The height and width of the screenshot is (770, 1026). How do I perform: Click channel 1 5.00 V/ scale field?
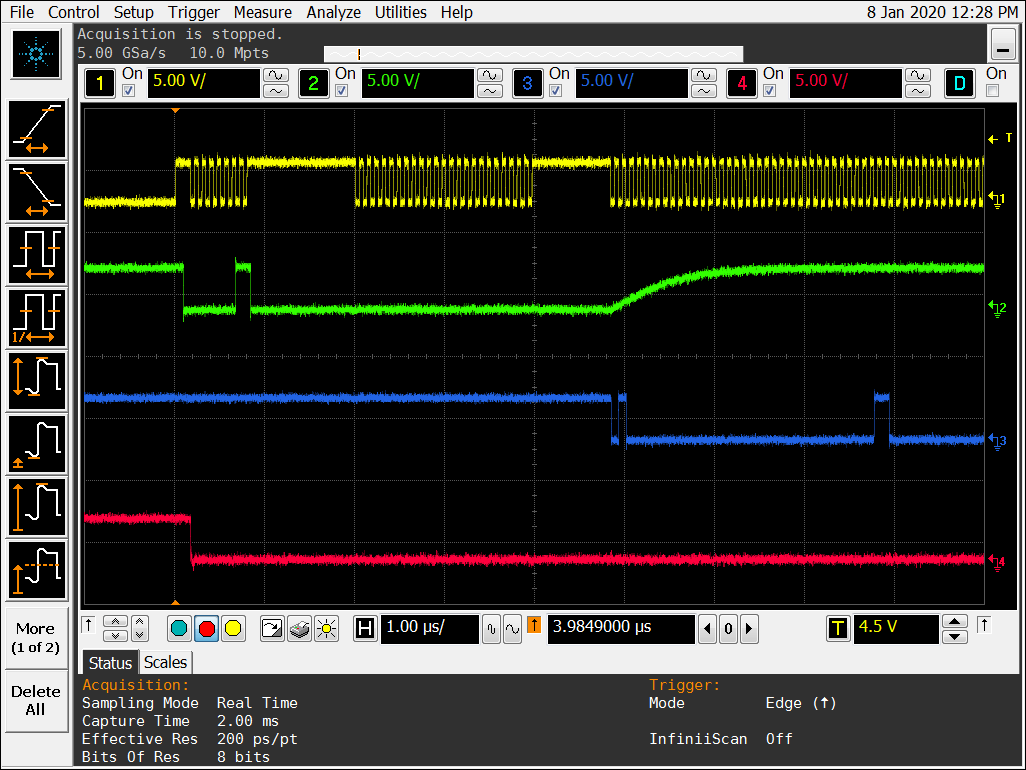click(x=204, y=83)
